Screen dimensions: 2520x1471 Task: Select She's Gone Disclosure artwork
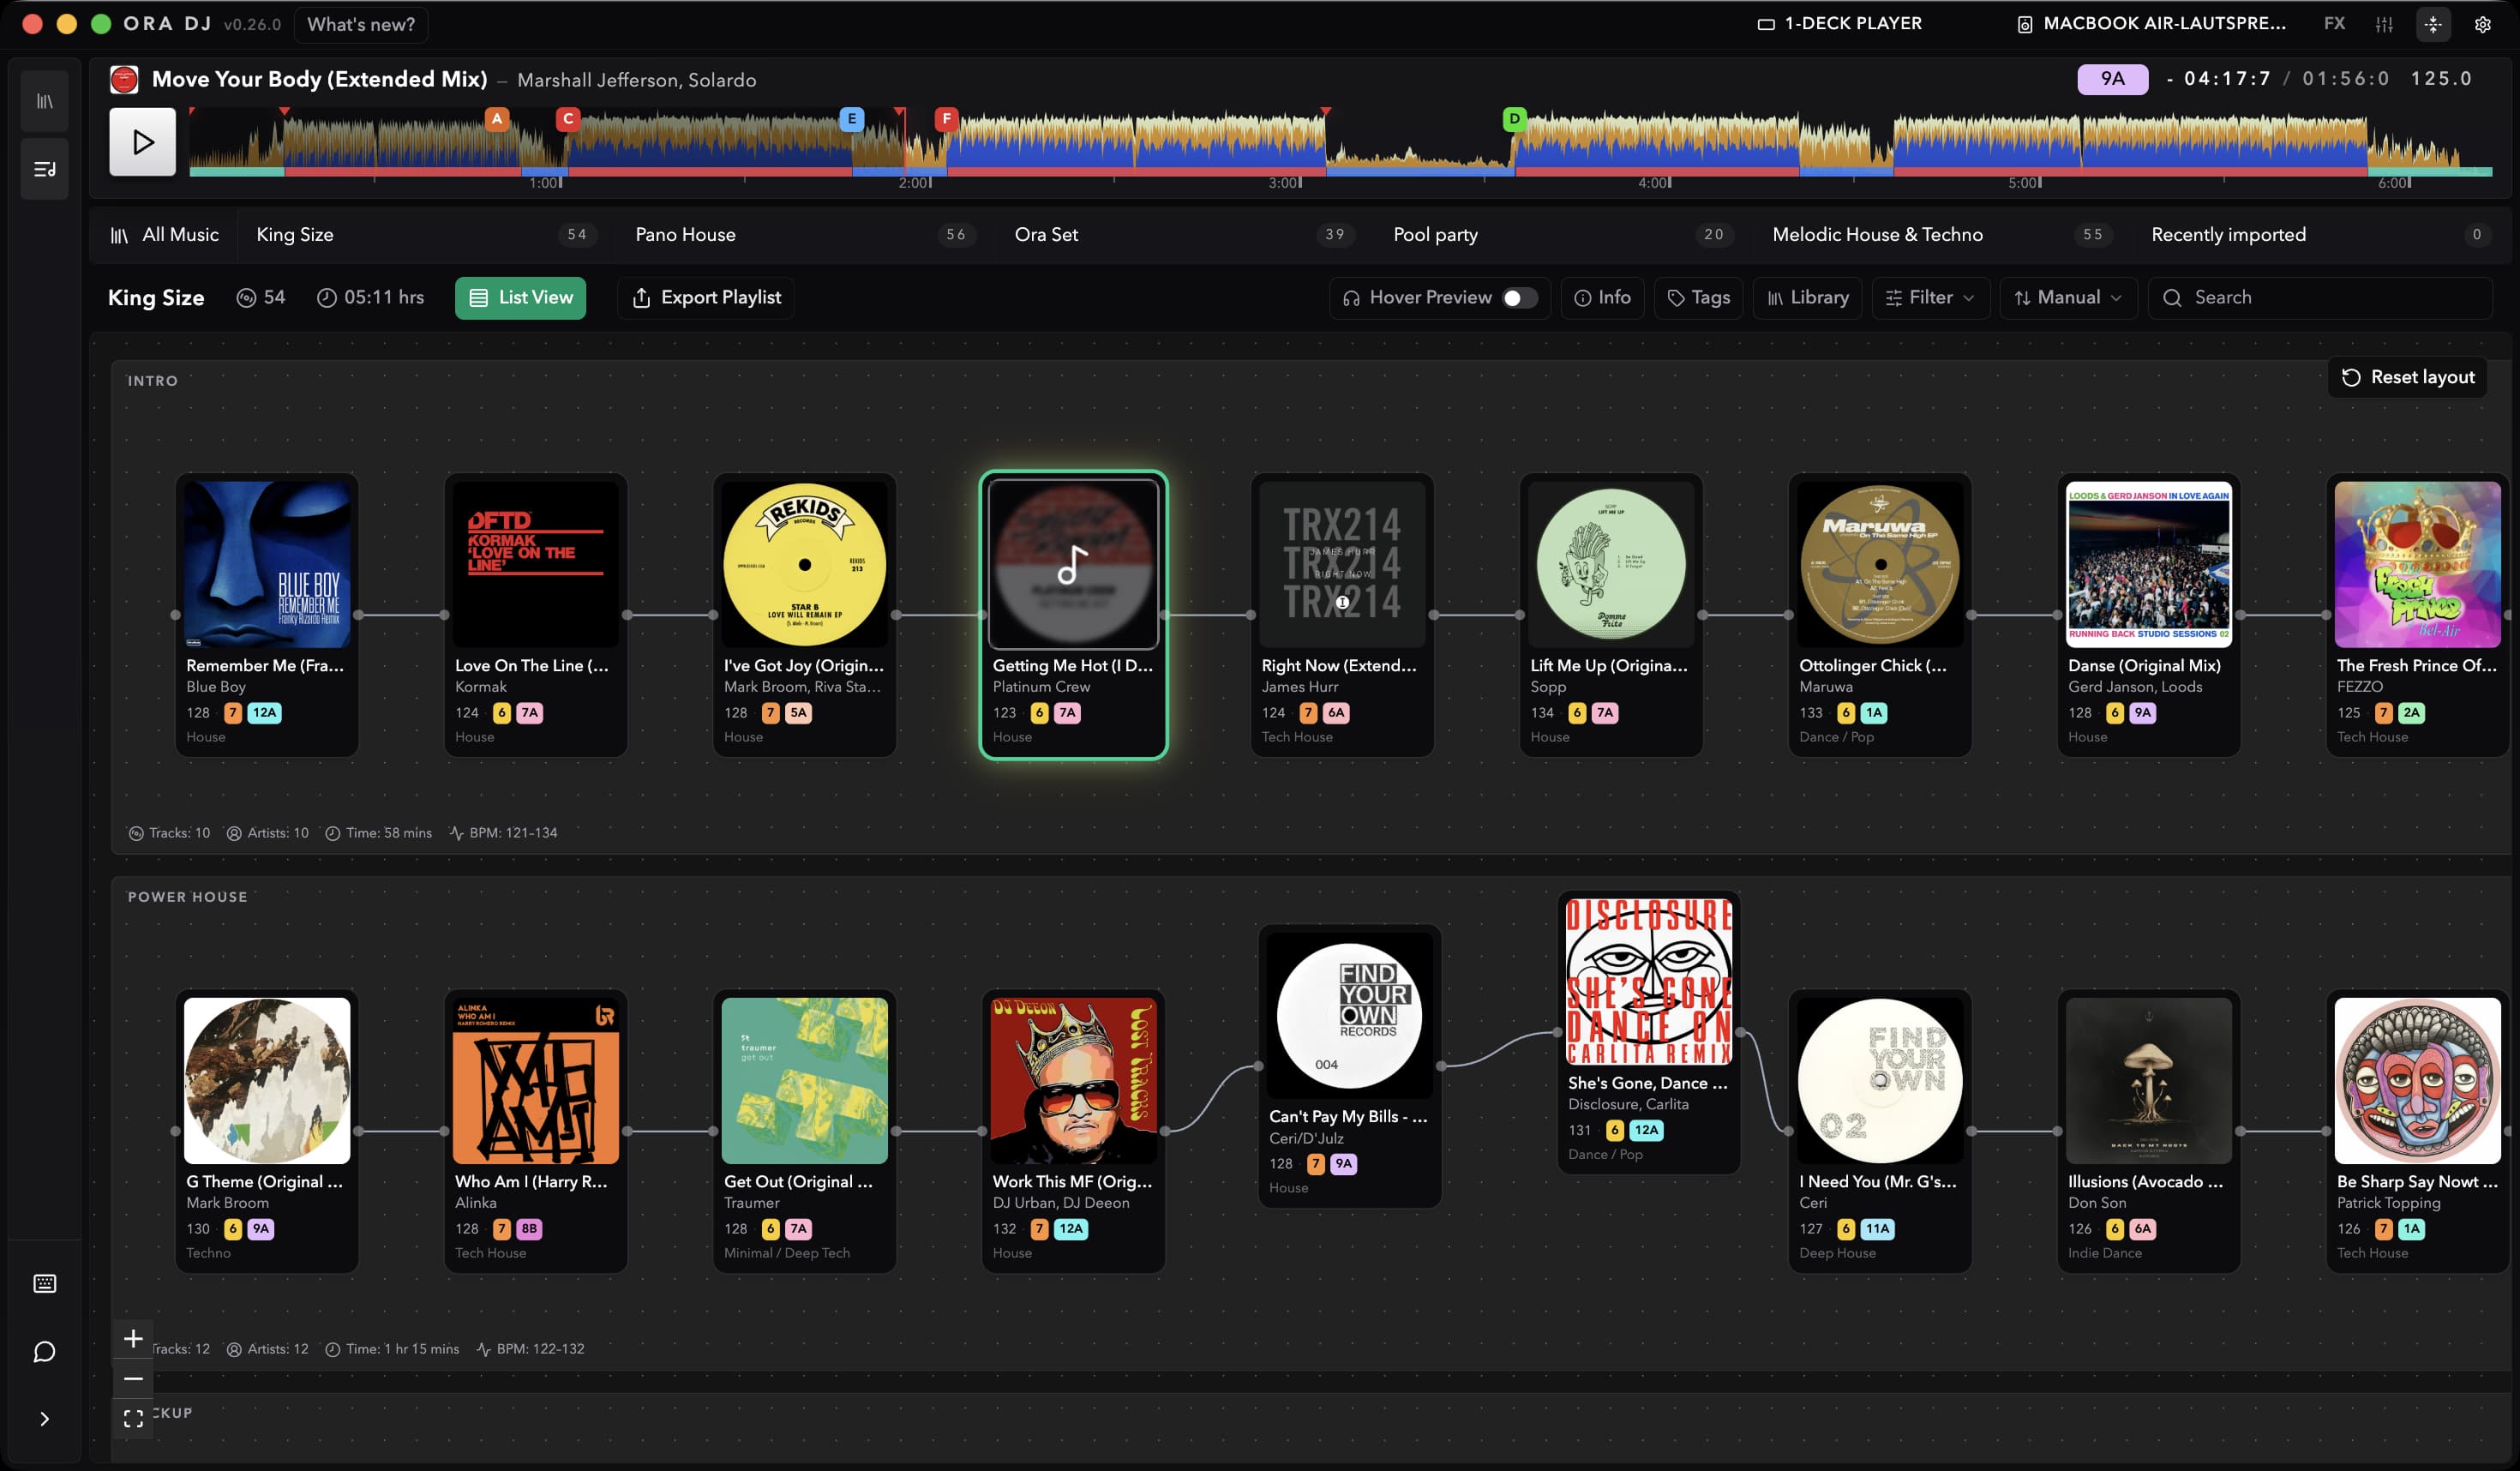click(1649, 981)
